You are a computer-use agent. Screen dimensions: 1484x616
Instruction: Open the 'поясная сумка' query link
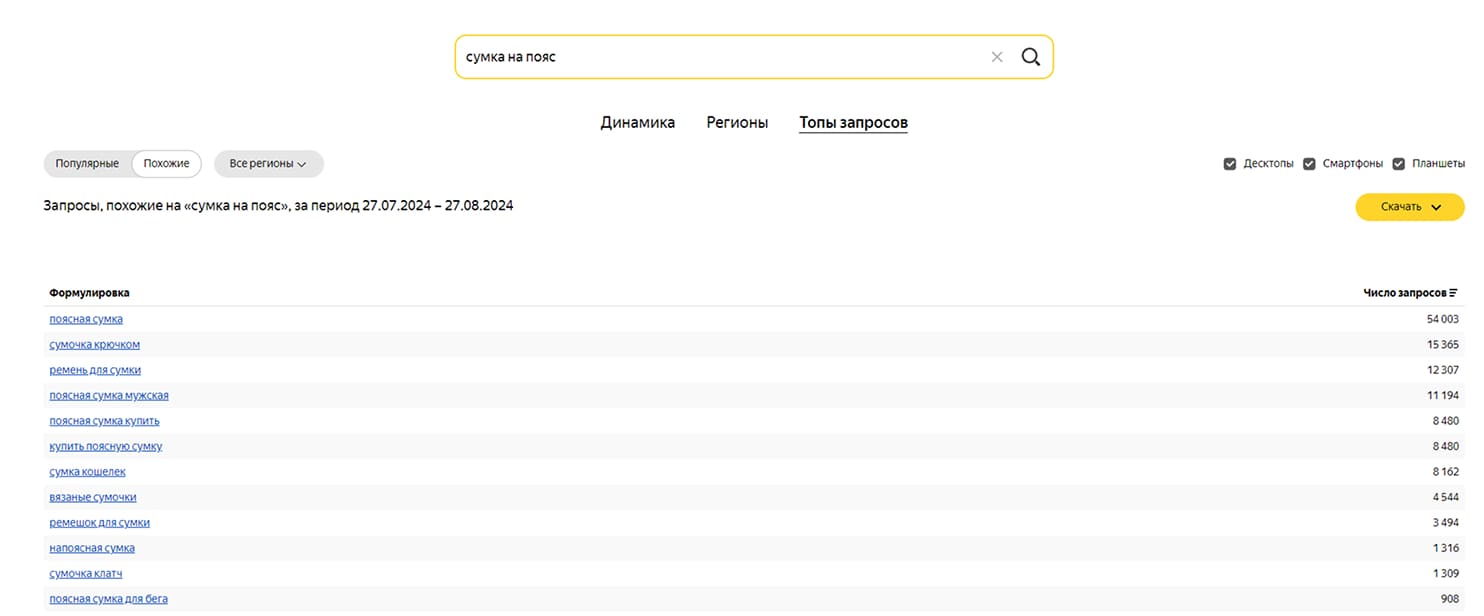[x=86, y=319]
